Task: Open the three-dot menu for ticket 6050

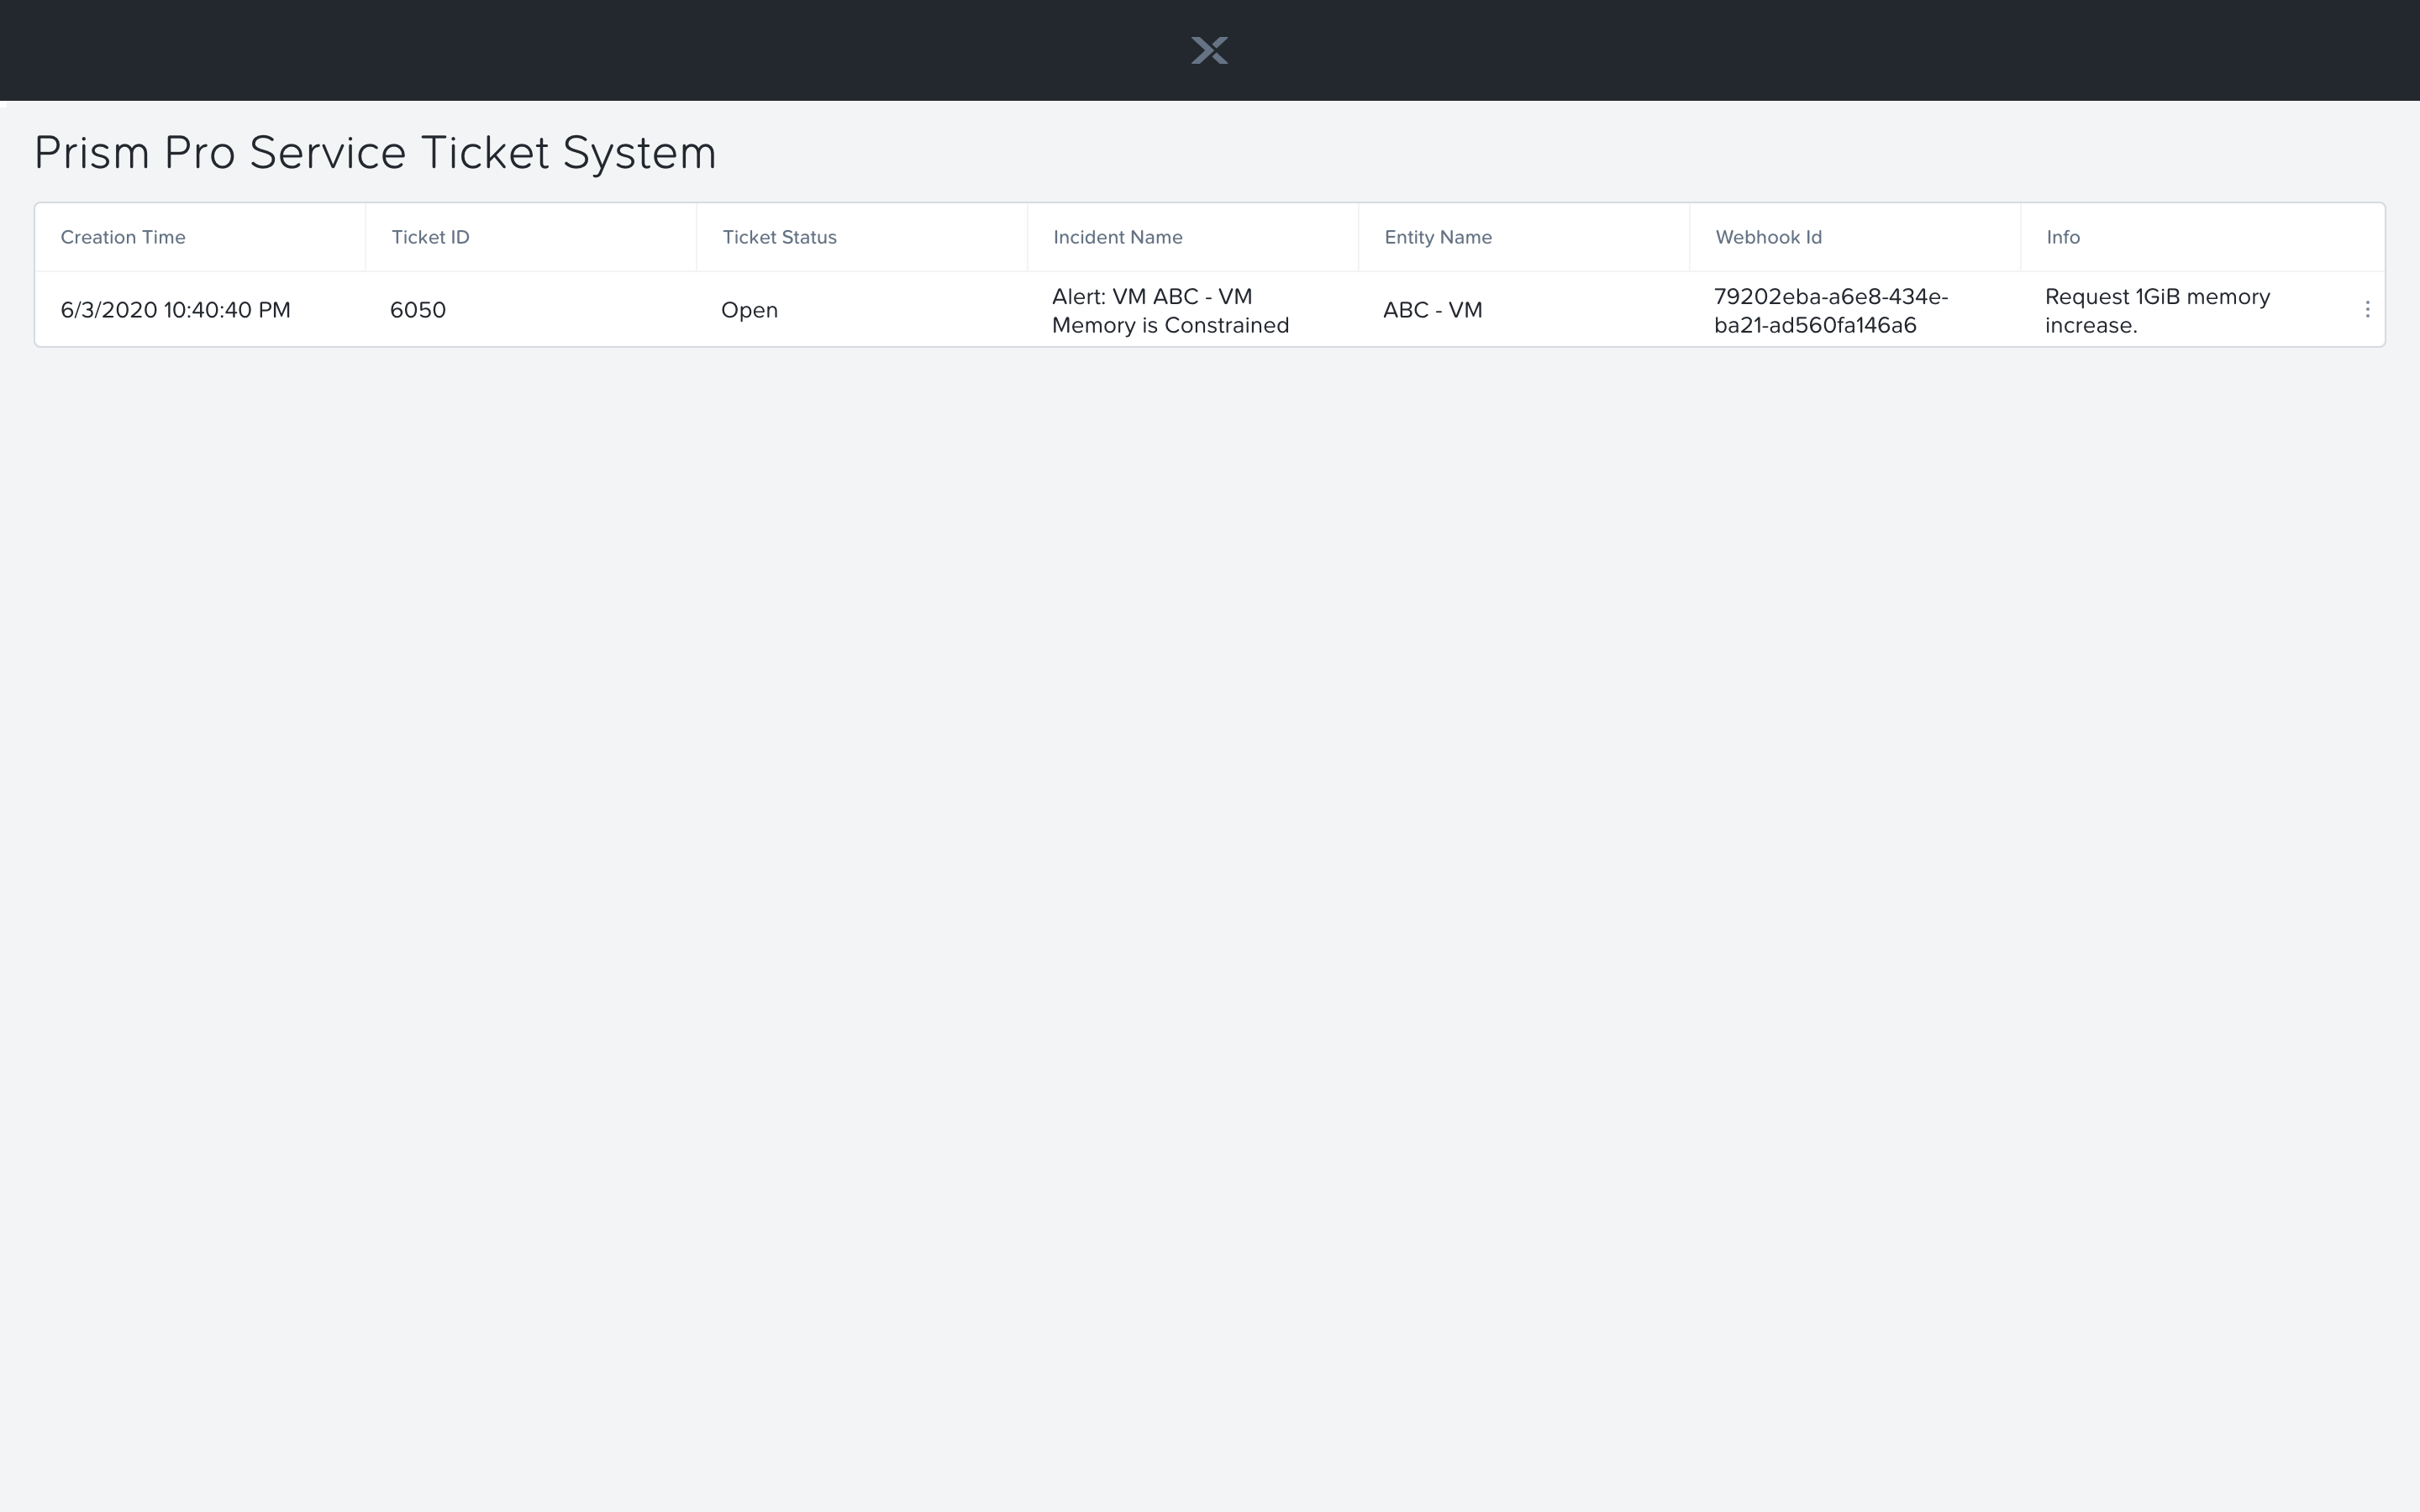Action: click(x=2367, y=310)
